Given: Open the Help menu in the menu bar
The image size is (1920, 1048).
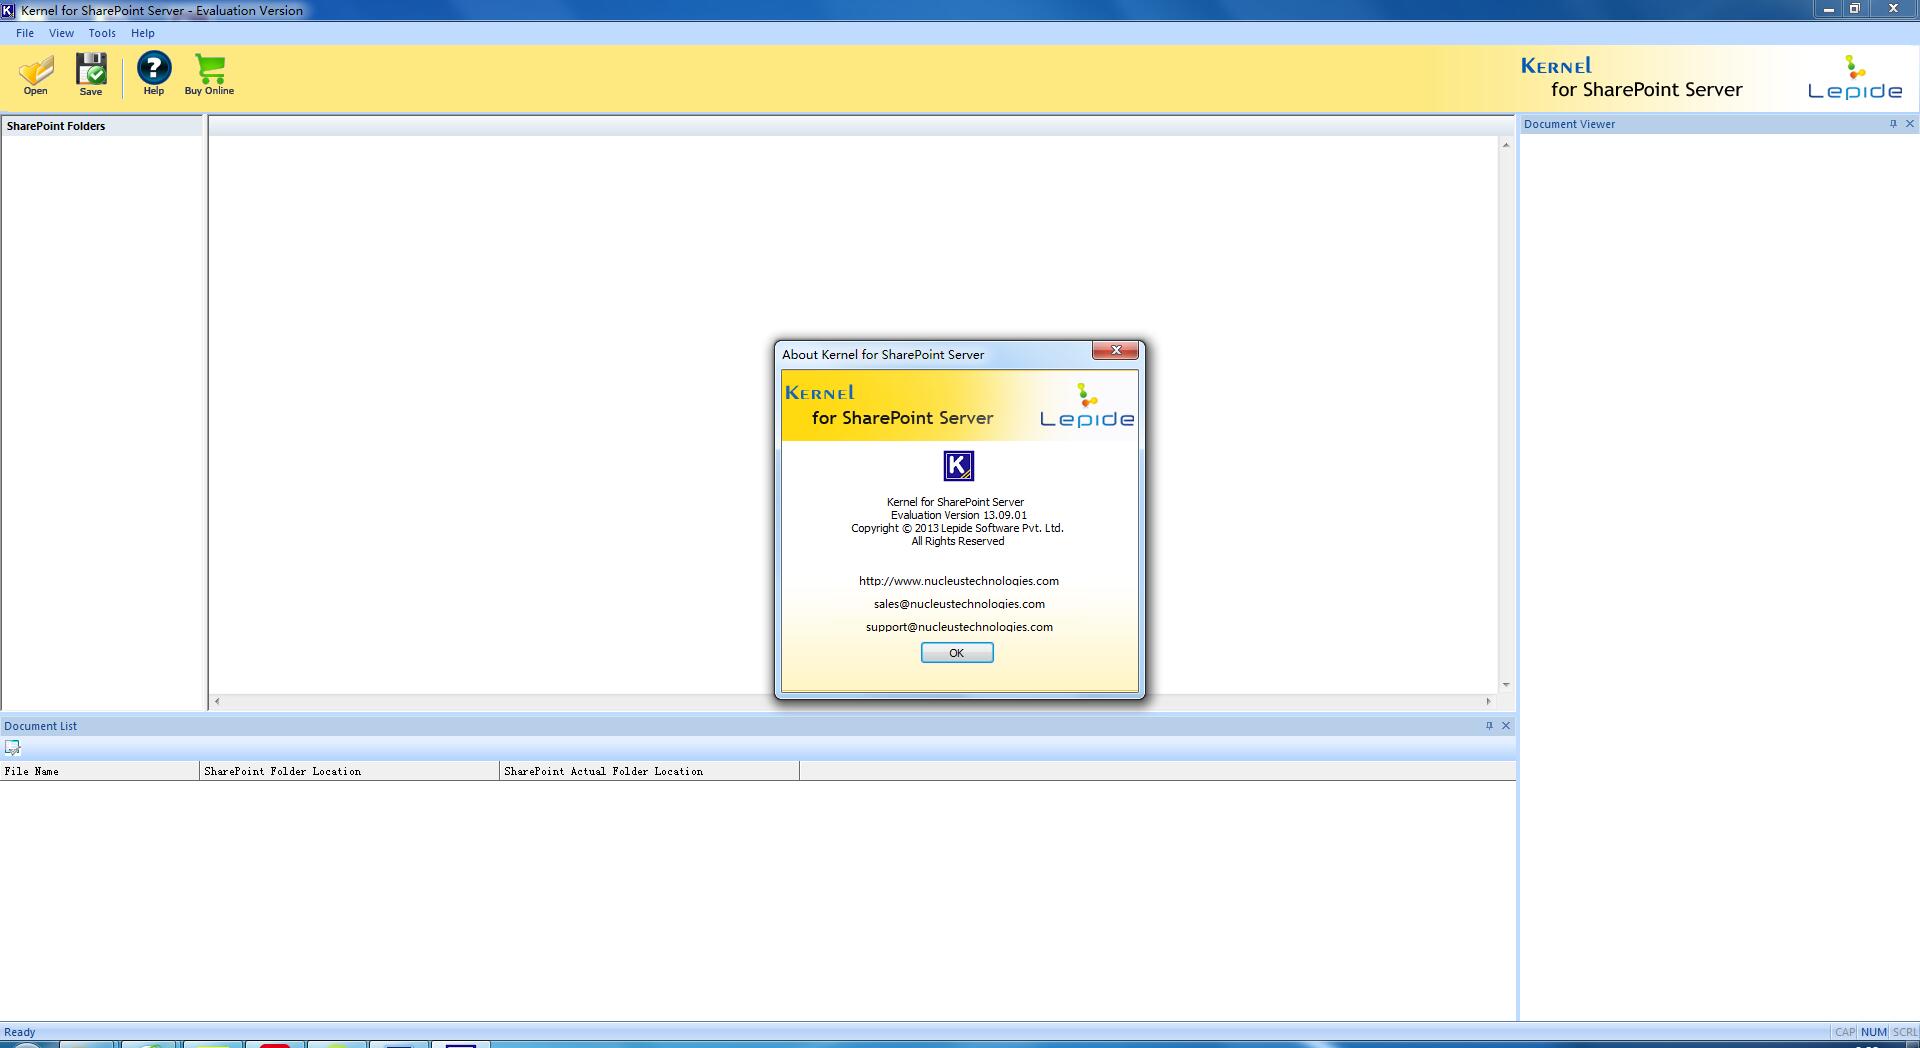Looking at the screenshot, I should click(143, 33).
